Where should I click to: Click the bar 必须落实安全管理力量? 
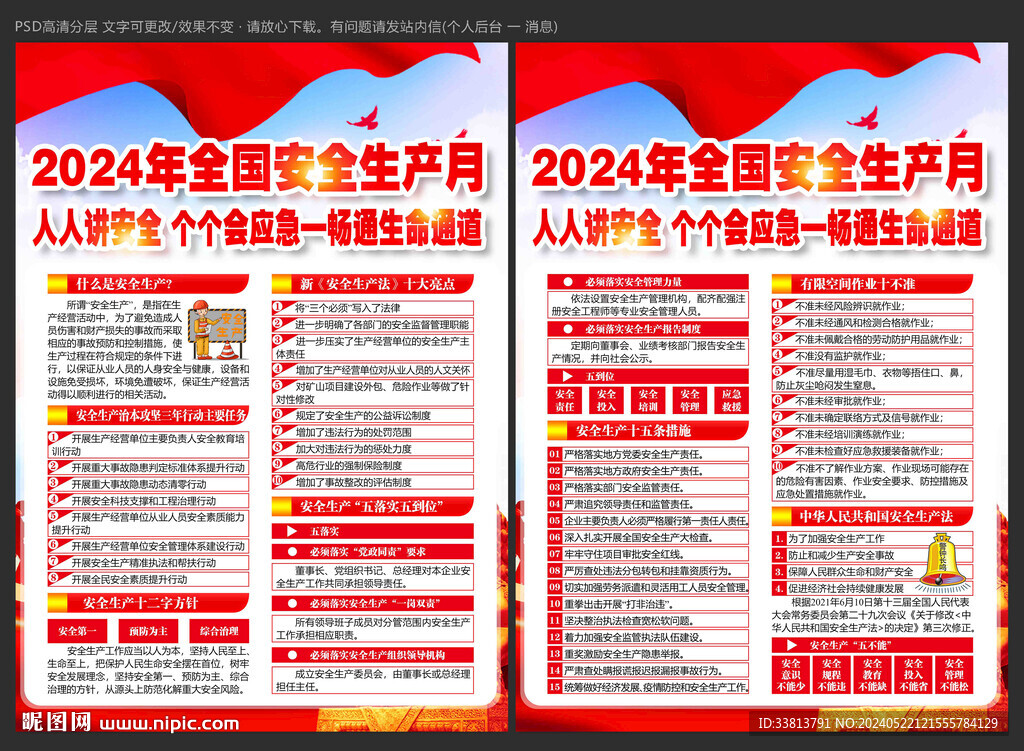648,282
